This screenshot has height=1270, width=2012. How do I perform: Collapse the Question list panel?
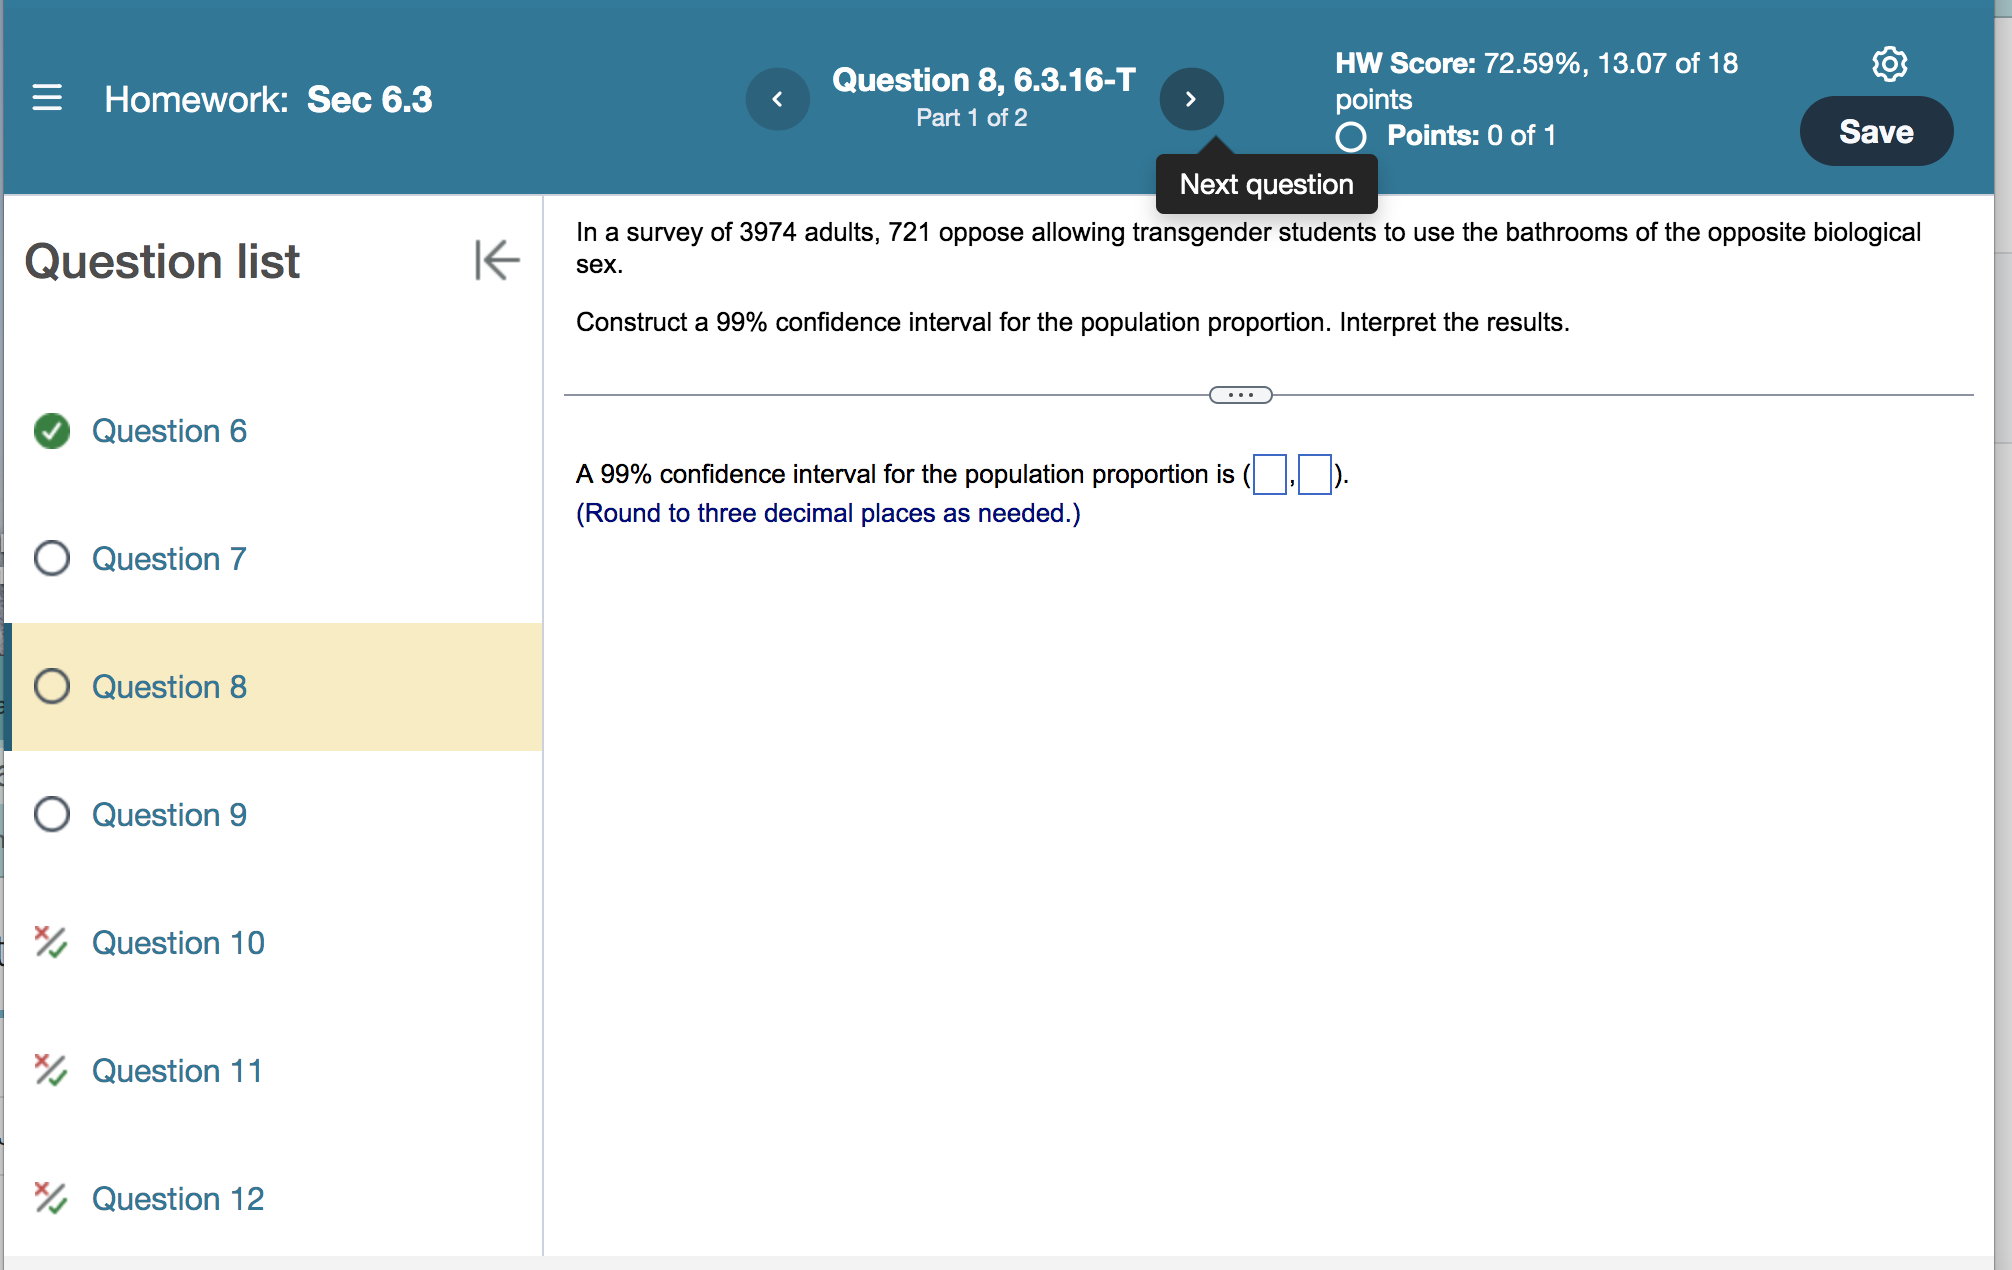(497, 260)
